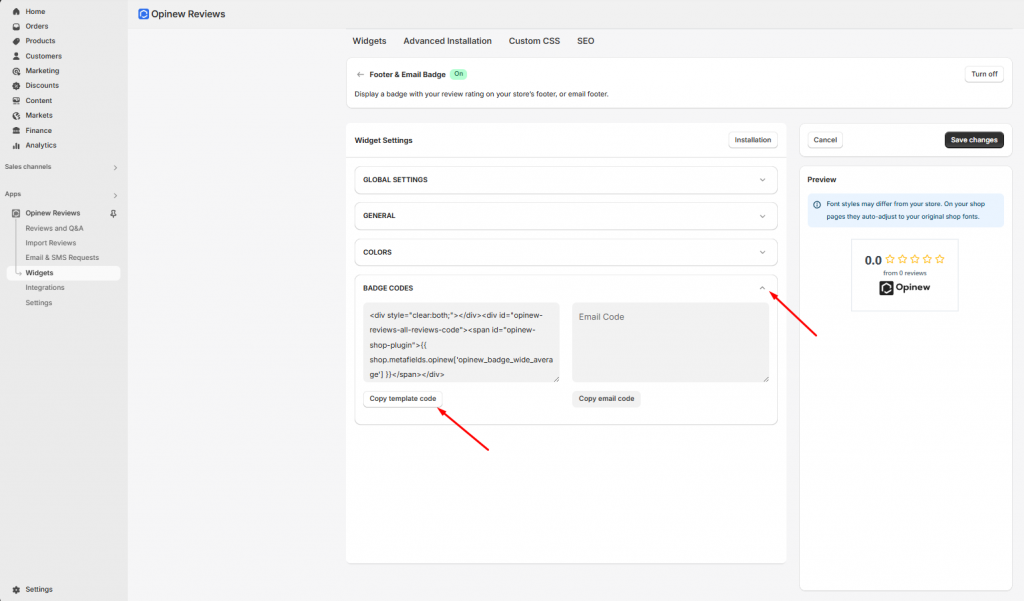Viewport: 1024px width, 601px height.
Task: Click the Markets globe icon
Action: click(16, 116)
